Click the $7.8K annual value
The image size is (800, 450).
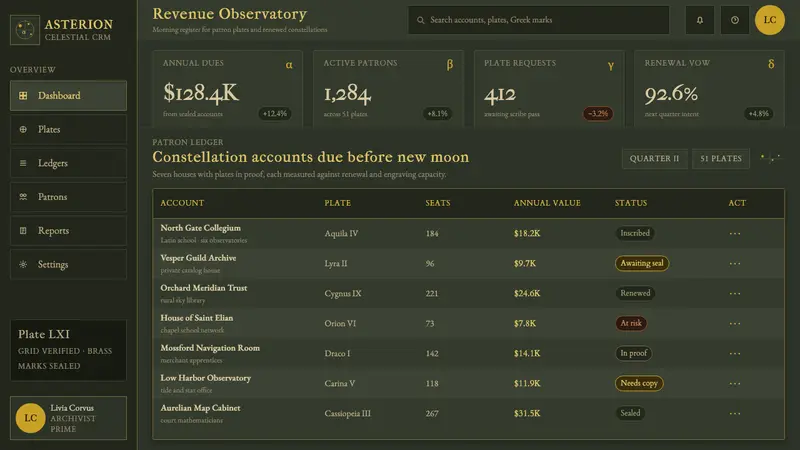(x=525, y=323)
